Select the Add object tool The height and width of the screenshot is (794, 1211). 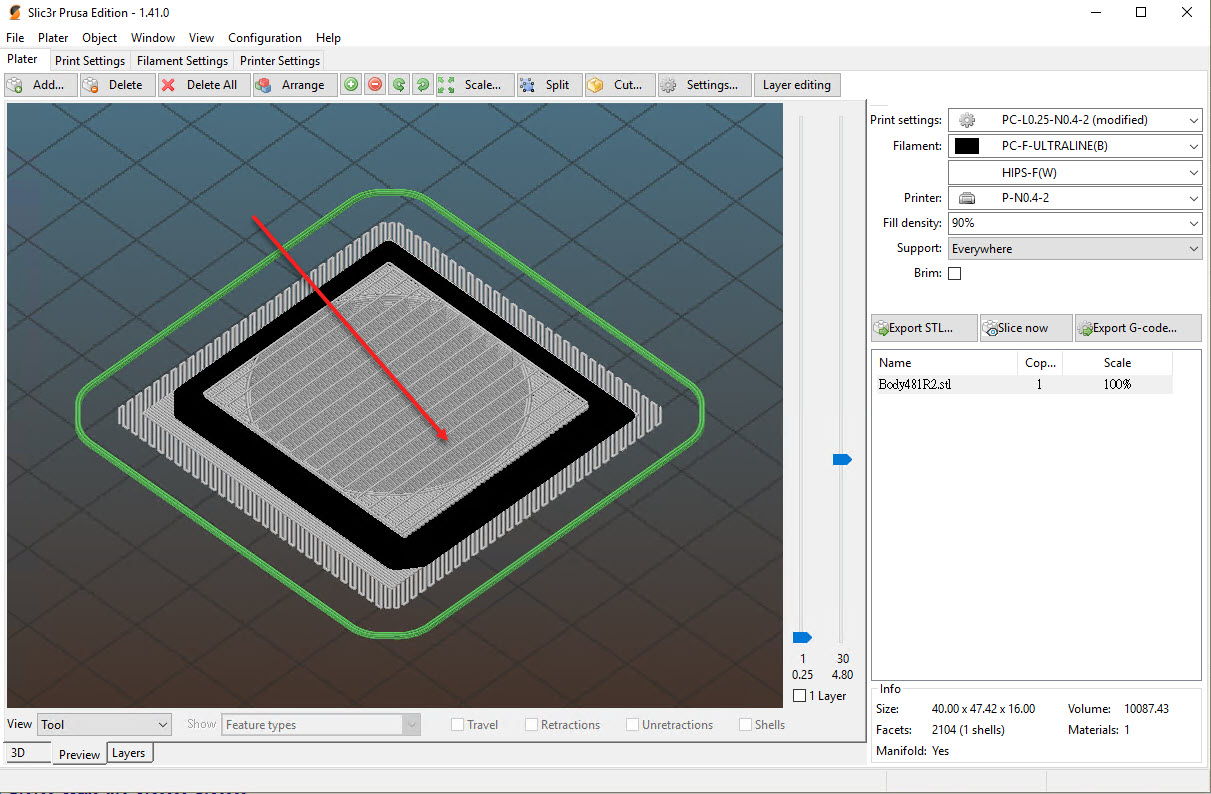(40, 84)
